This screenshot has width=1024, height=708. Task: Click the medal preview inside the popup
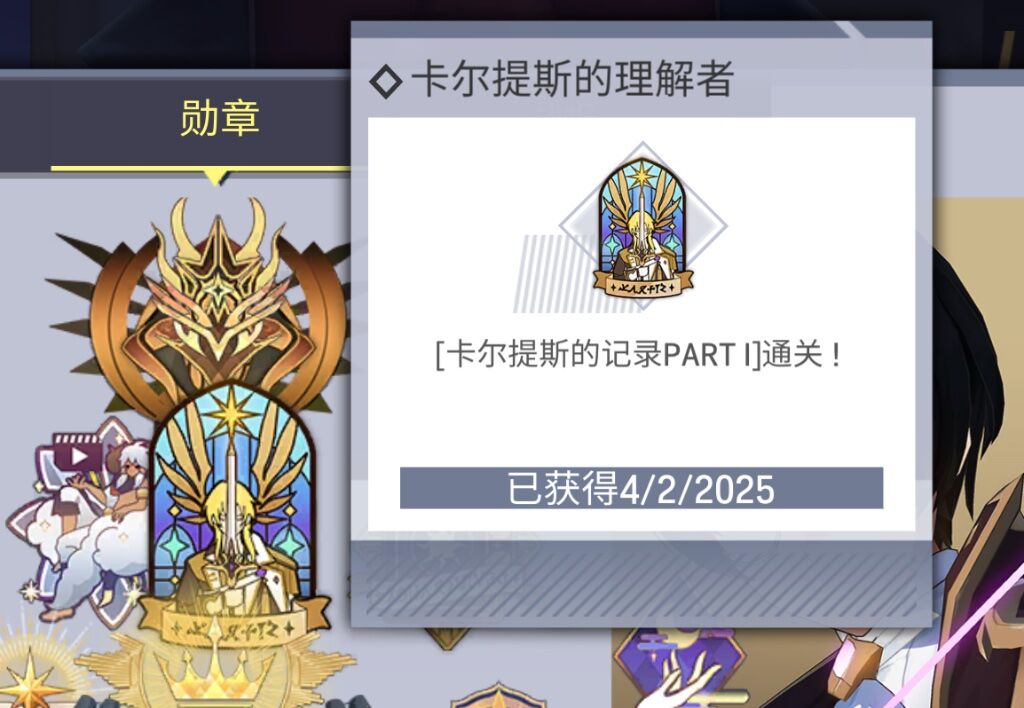point(643,227)
